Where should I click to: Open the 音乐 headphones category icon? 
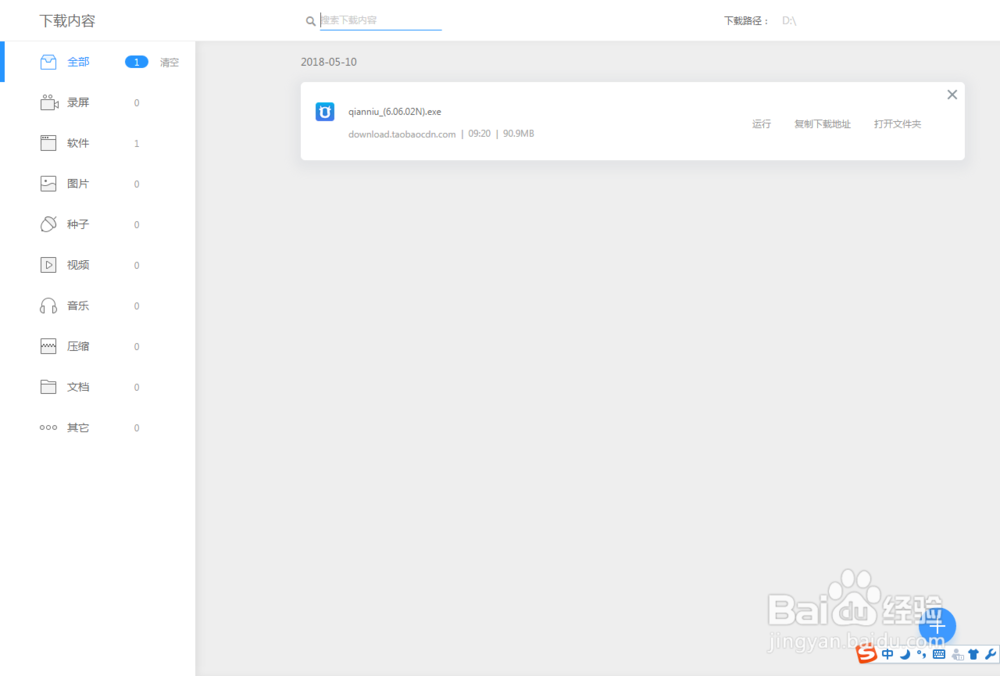click(48, 305)
